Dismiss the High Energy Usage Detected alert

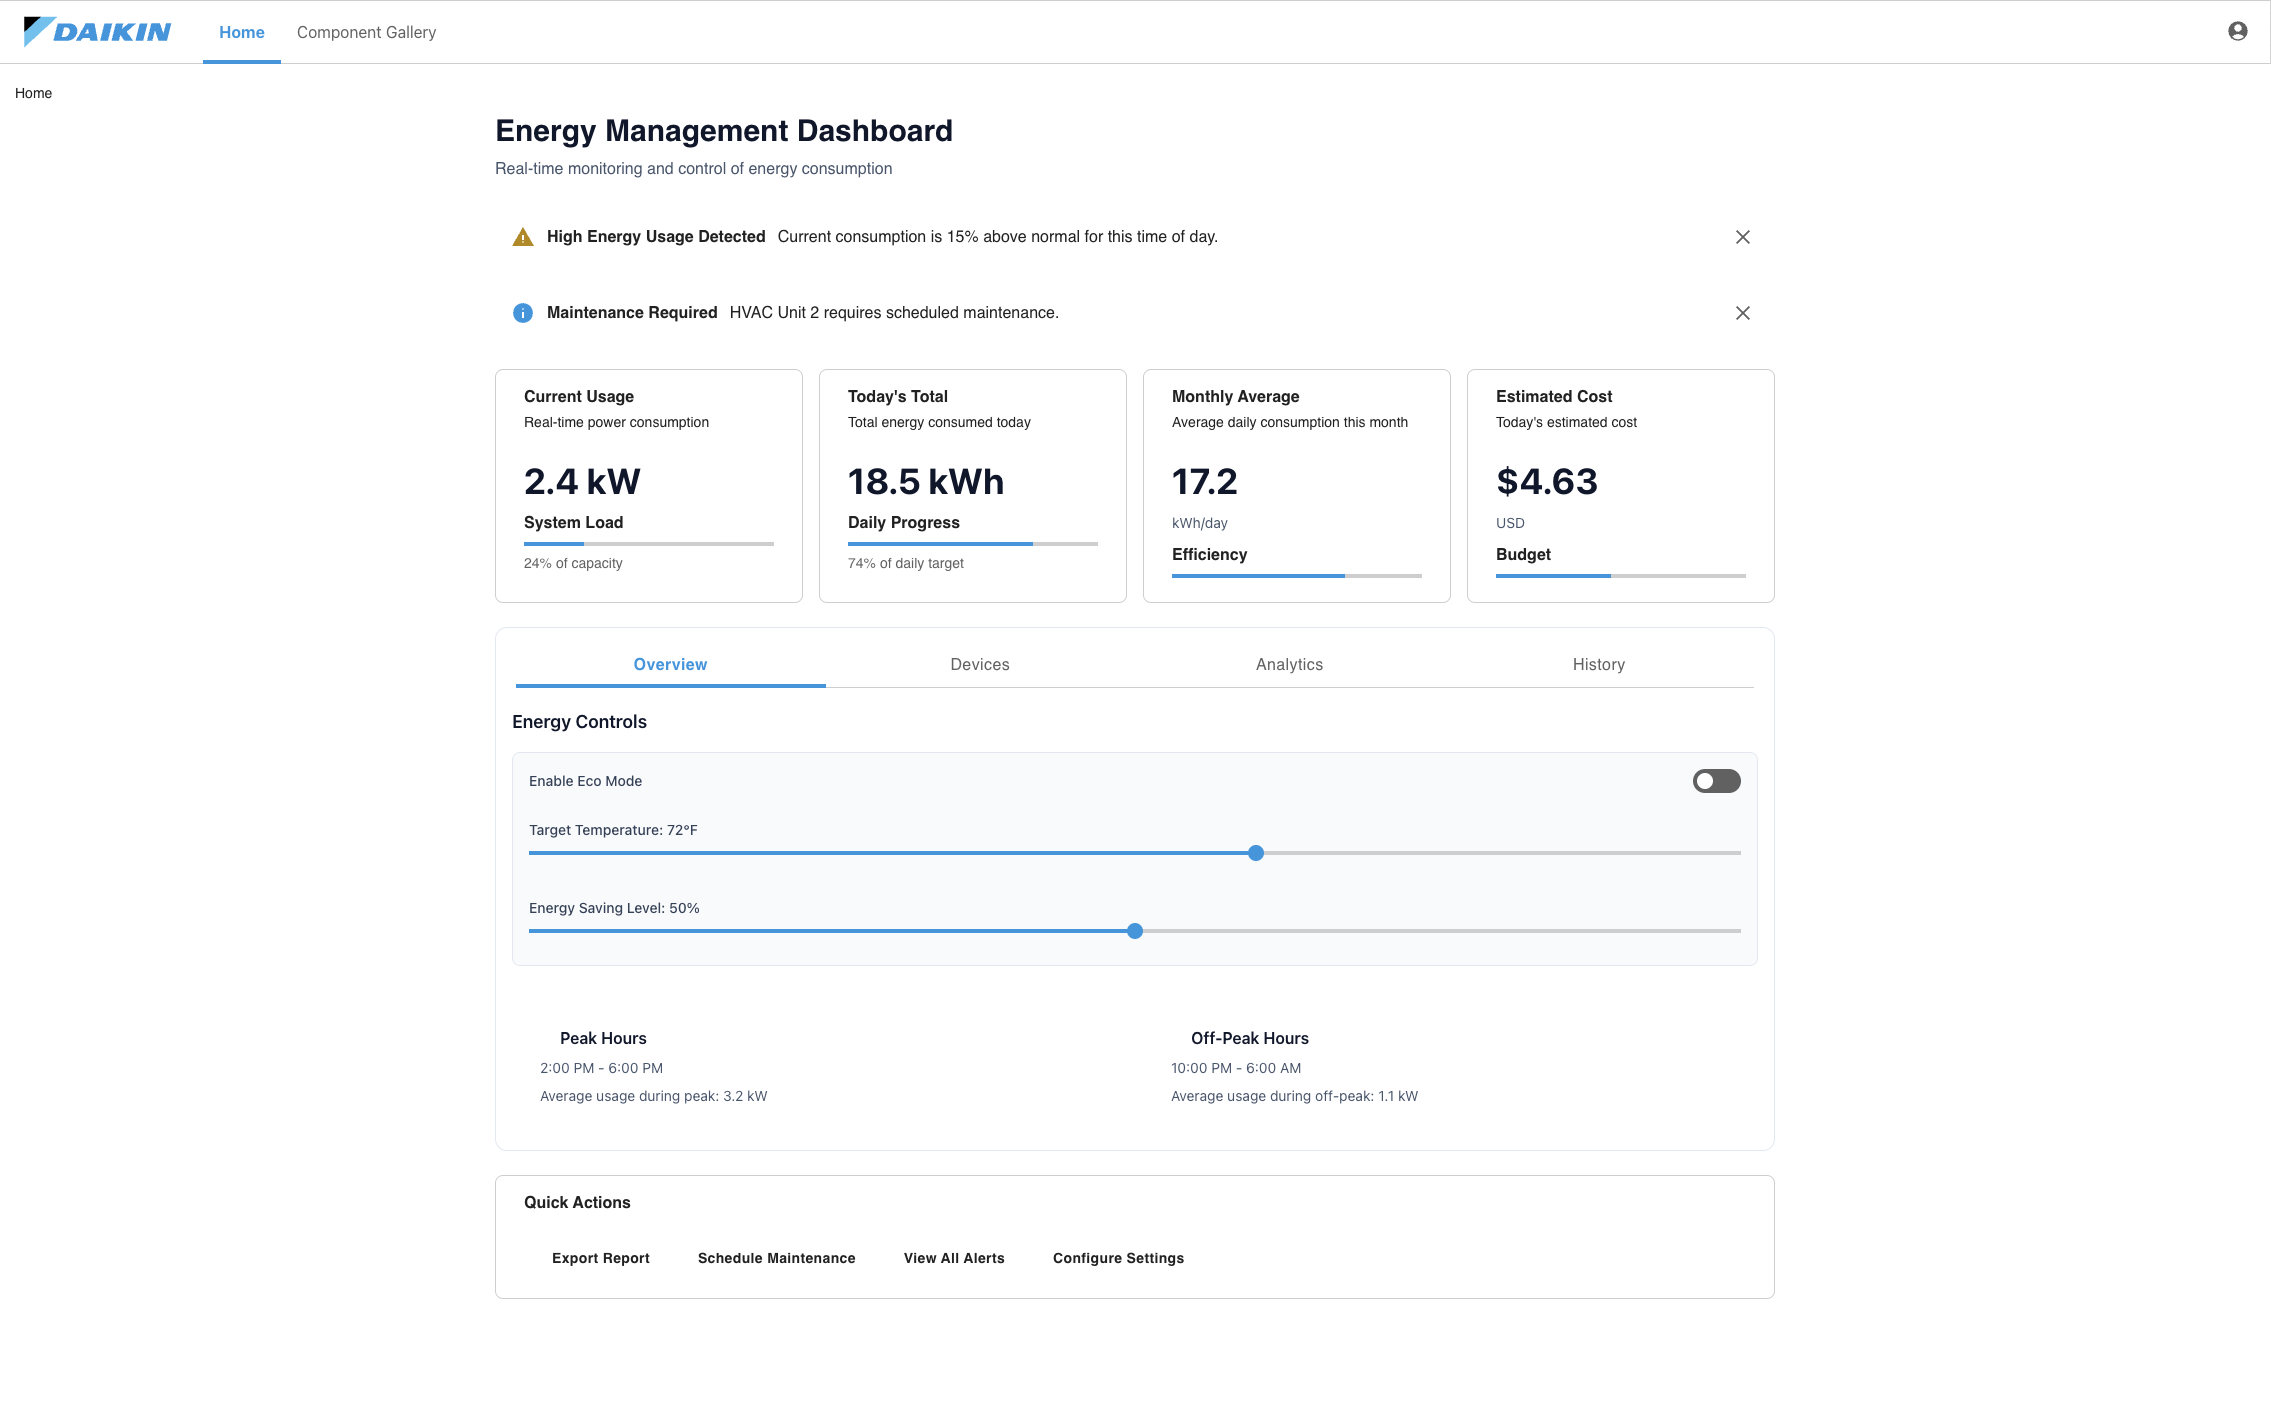click(x=1742, y=237)
